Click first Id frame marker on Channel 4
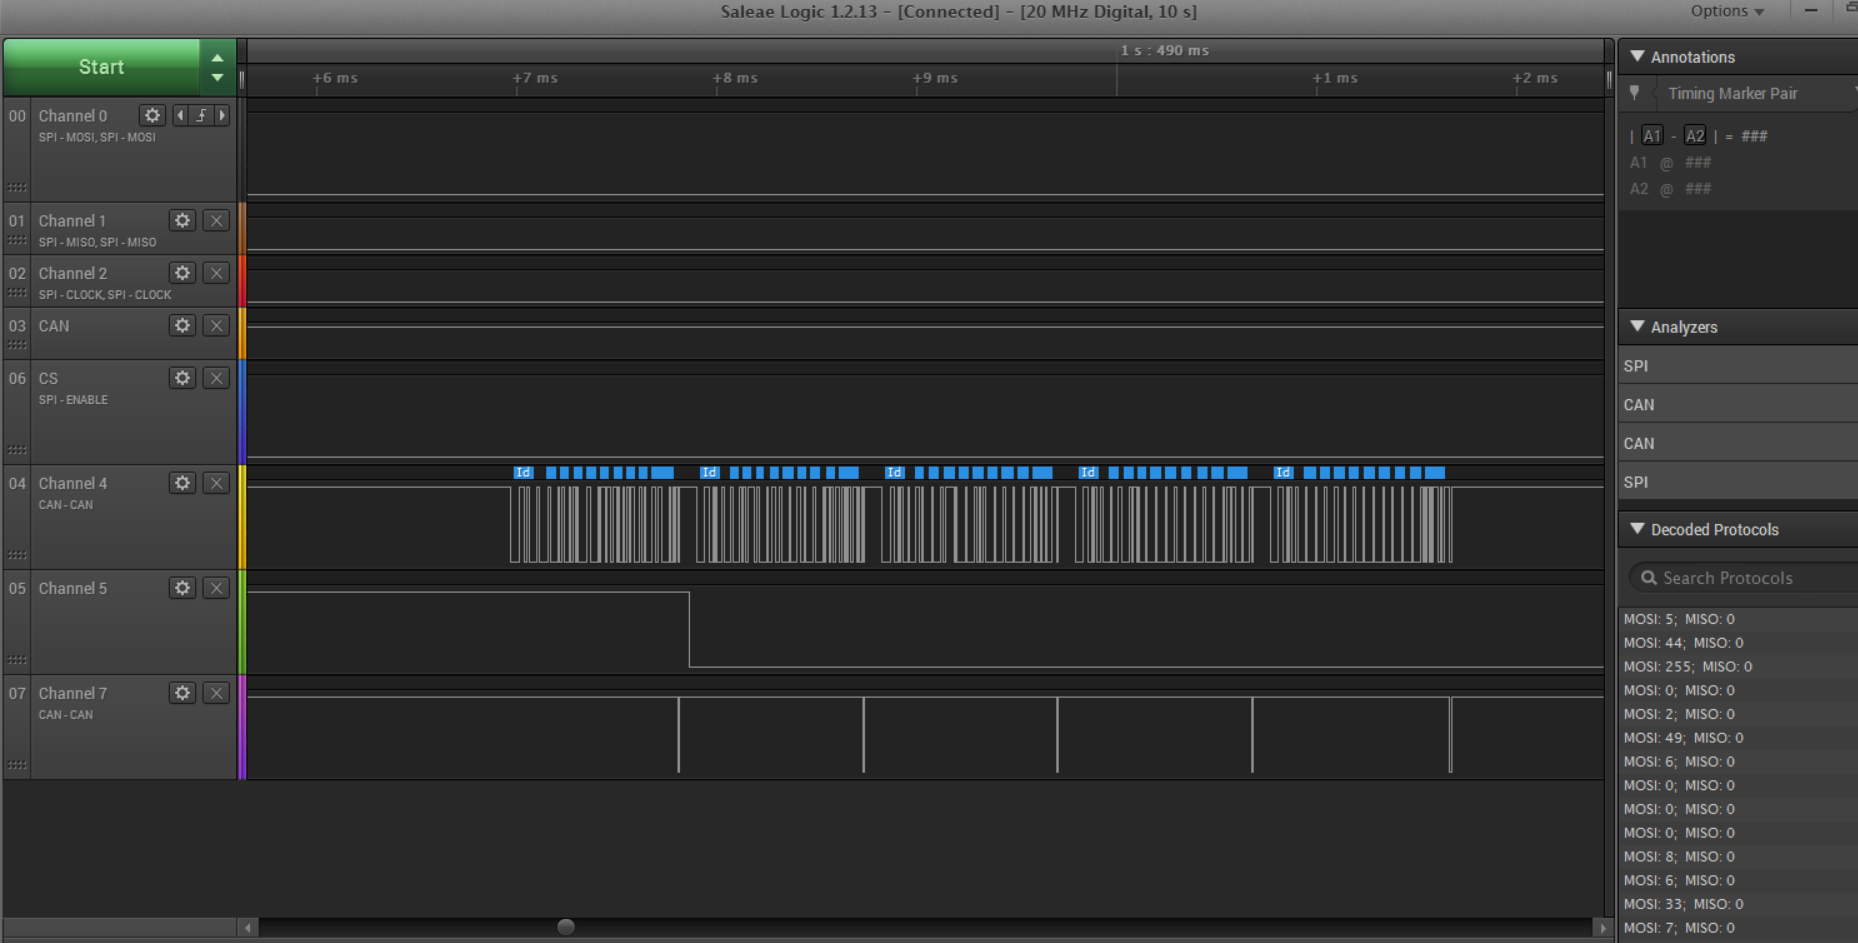 [523, 473]
